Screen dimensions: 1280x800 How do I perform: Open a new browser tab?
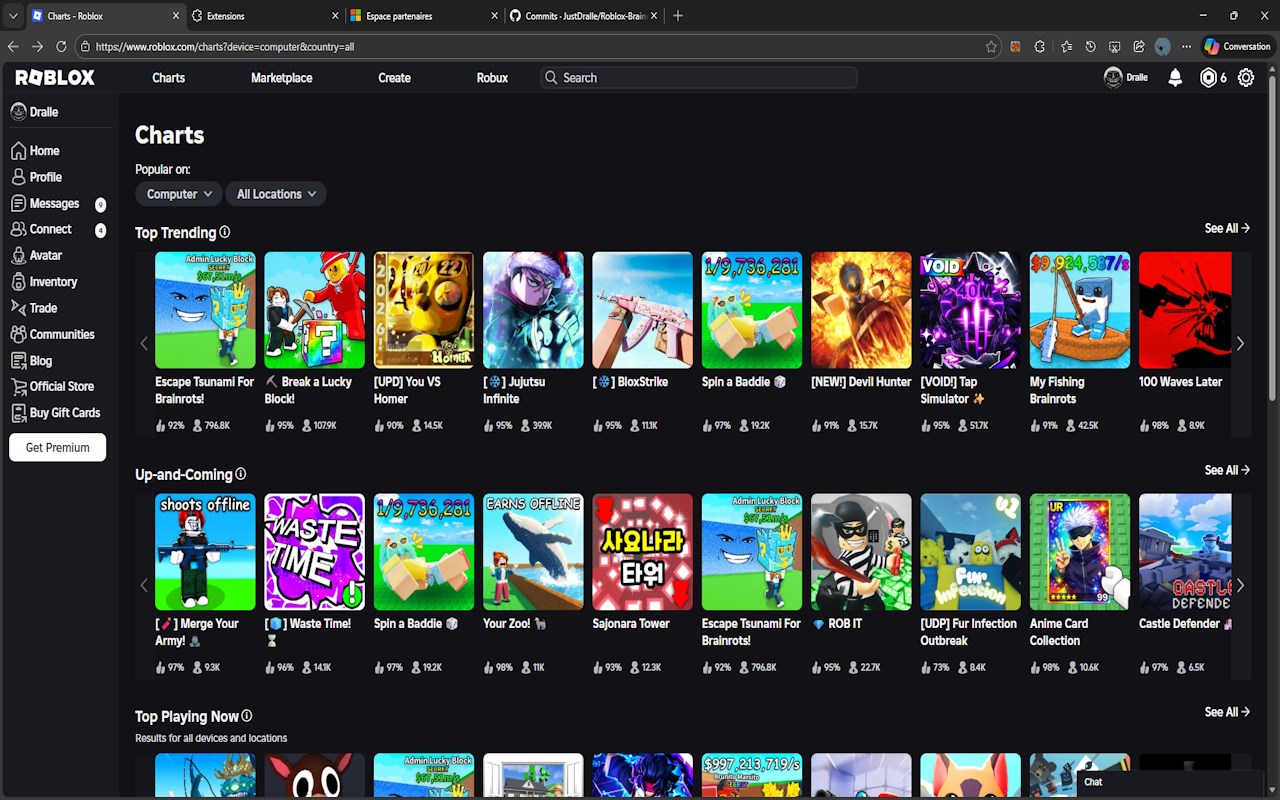coord(678,16)
